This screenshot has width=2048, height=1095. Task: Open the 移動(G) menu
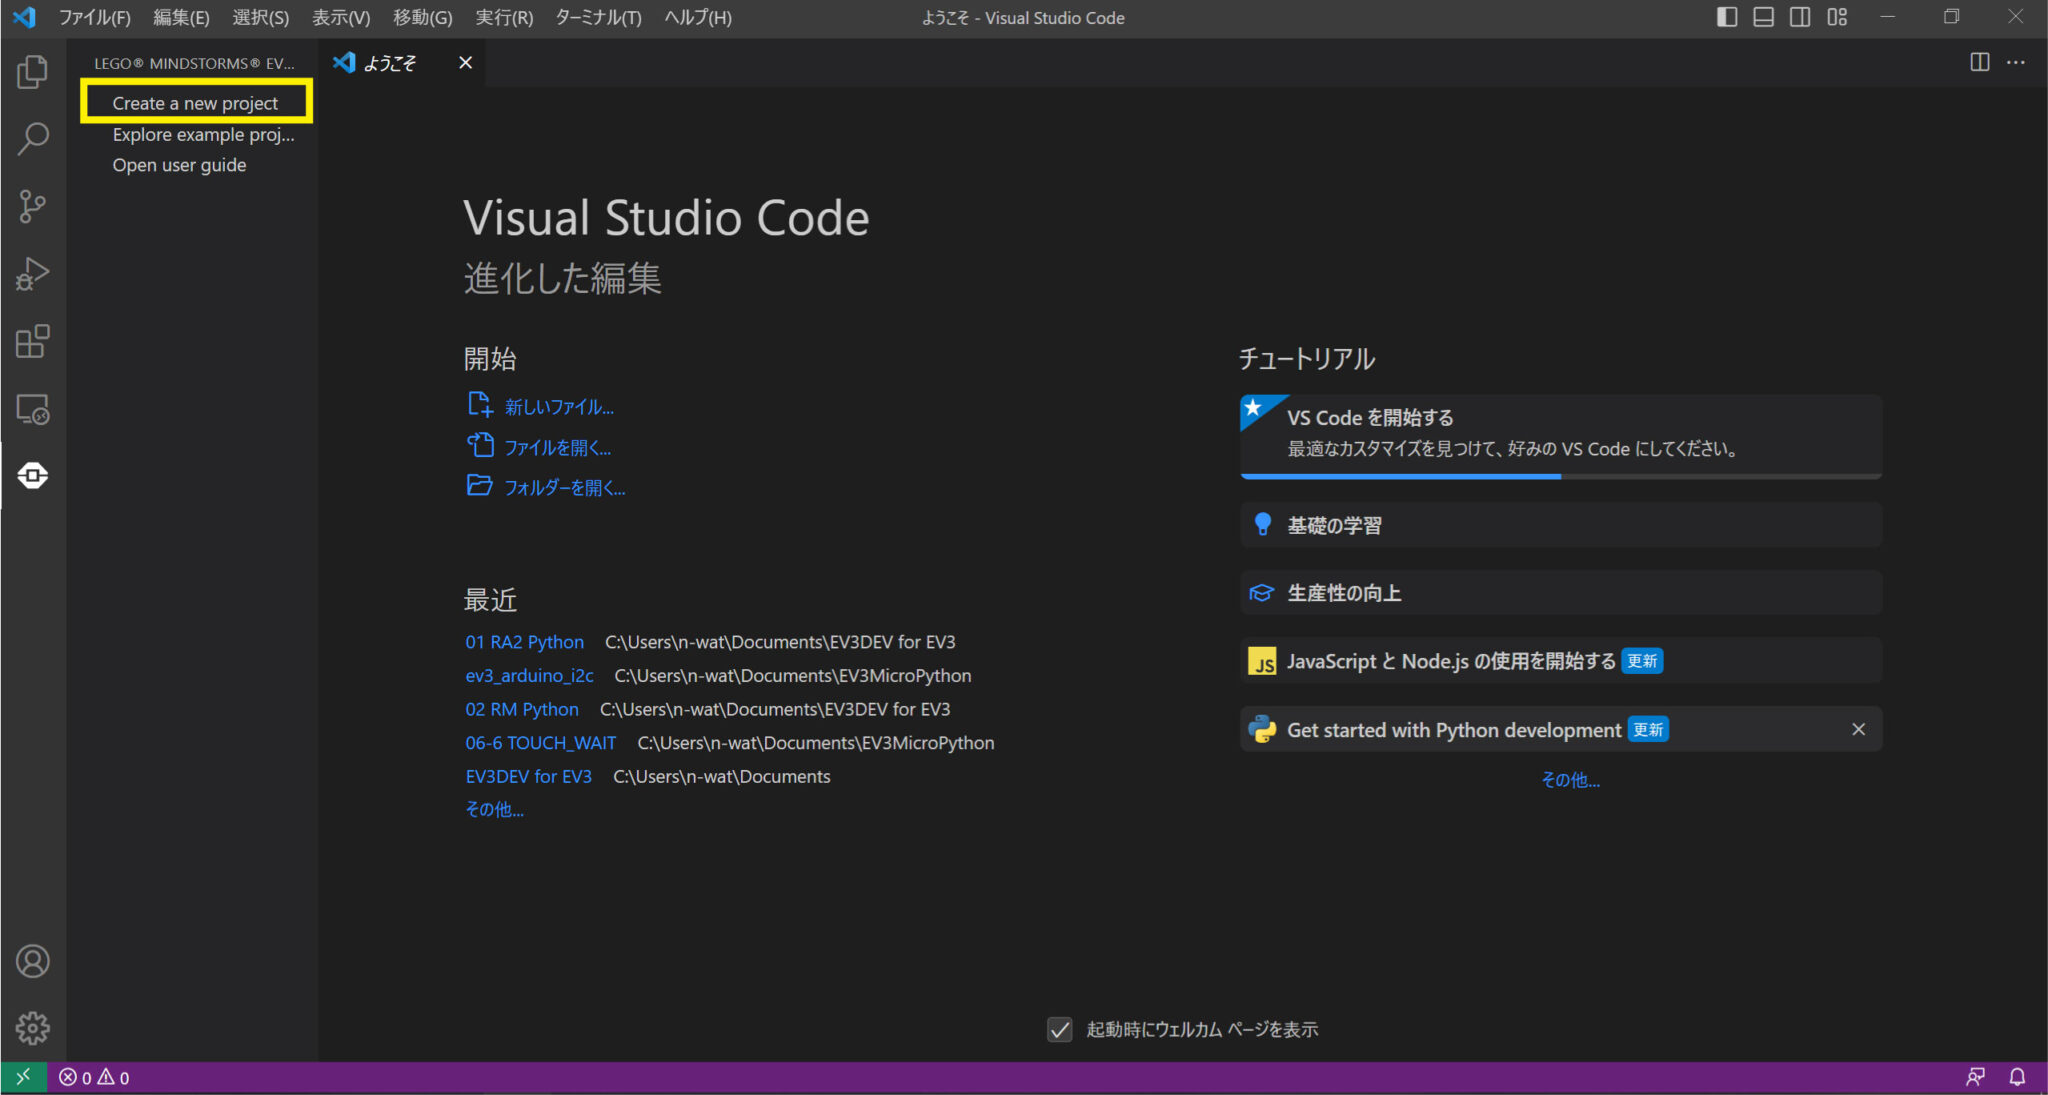pos(423,17)
